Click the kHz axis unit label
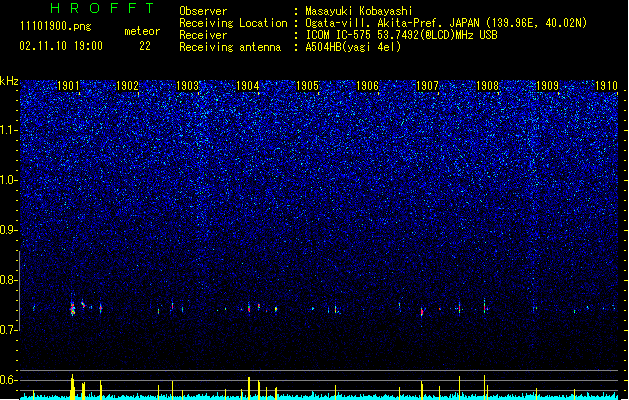 click(x=9, y=81)
